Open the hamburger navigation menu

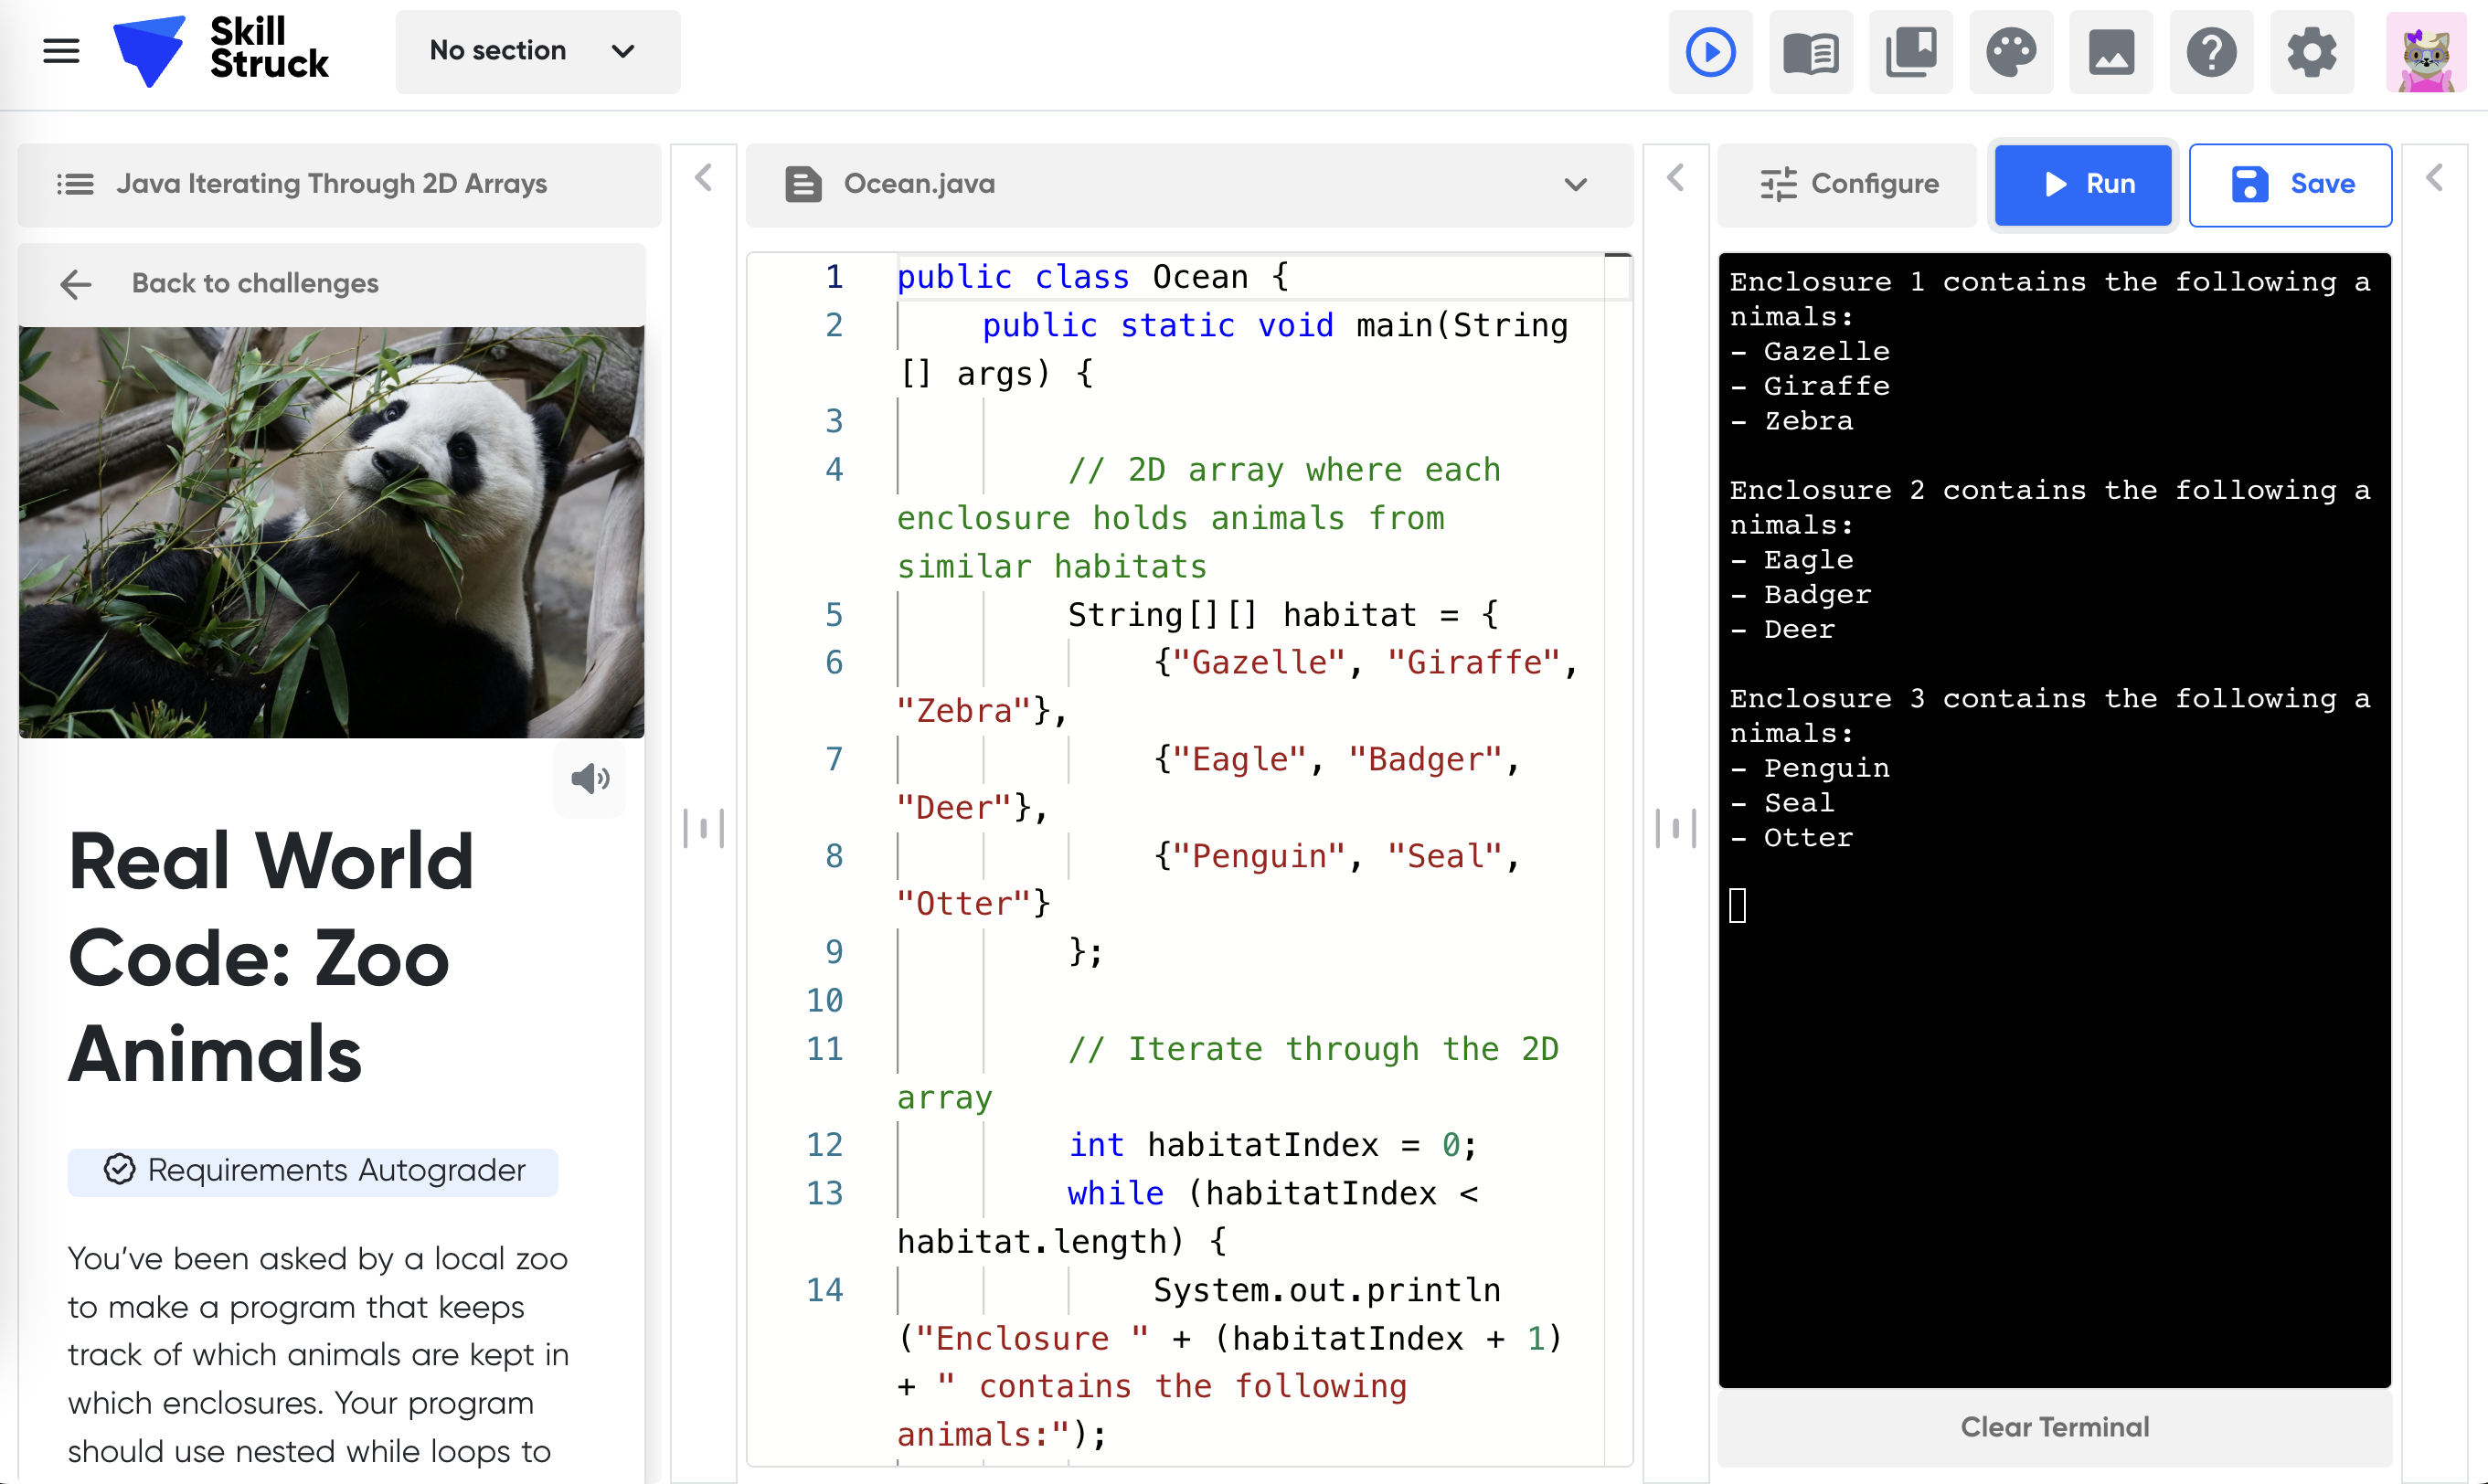click(x=61, y=51)
